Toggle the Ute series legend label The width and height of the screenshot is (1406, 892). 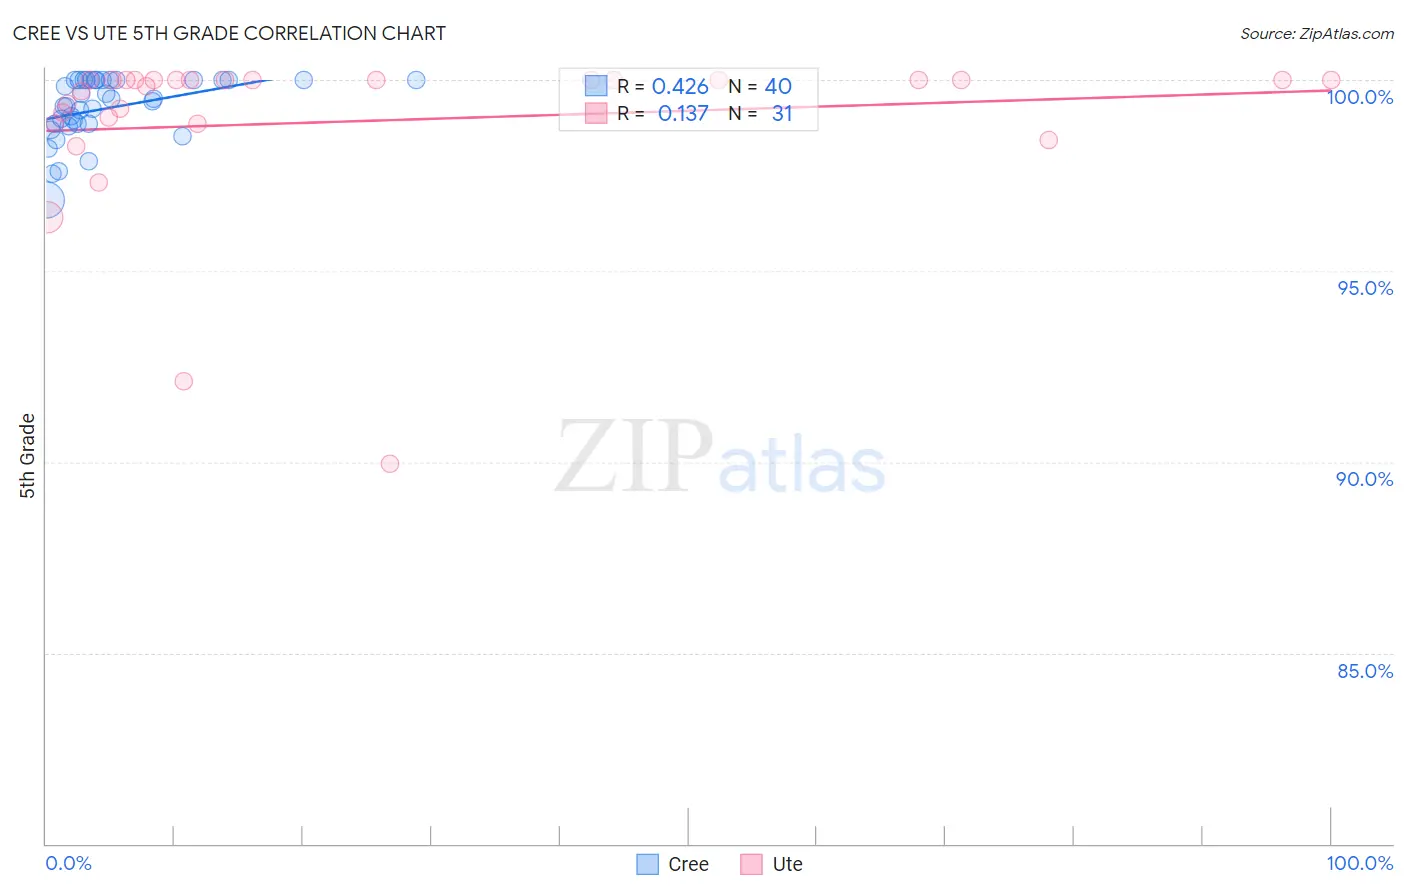[787, 864]
